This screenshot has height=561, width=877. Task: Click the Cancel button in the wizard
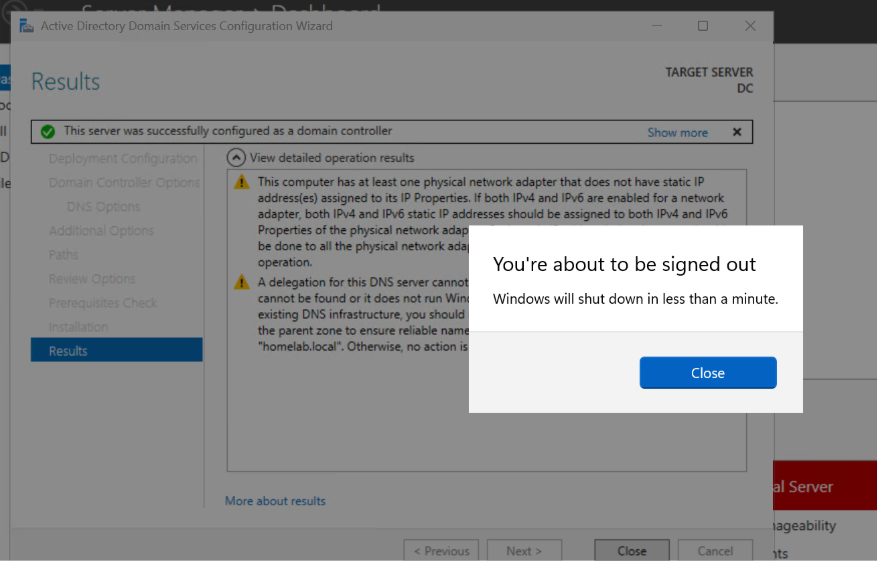point(715,550)
